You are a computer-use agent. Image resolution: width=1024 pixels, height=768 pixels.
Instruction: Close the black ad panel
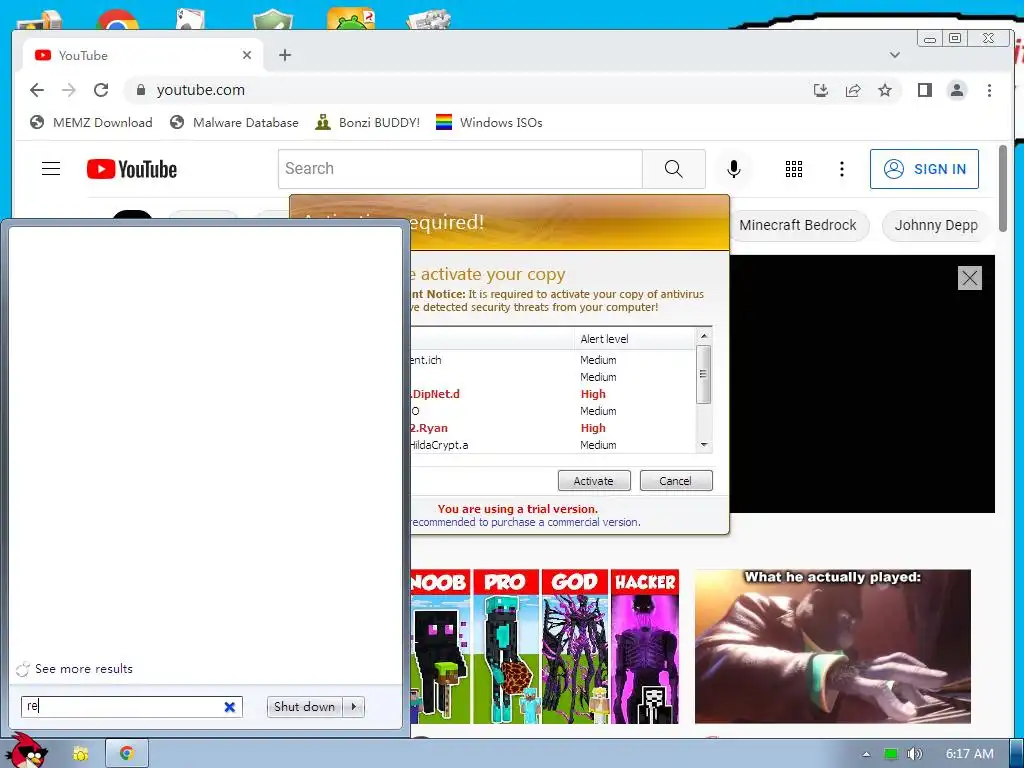pyautogui.click(x=970, y=278)
